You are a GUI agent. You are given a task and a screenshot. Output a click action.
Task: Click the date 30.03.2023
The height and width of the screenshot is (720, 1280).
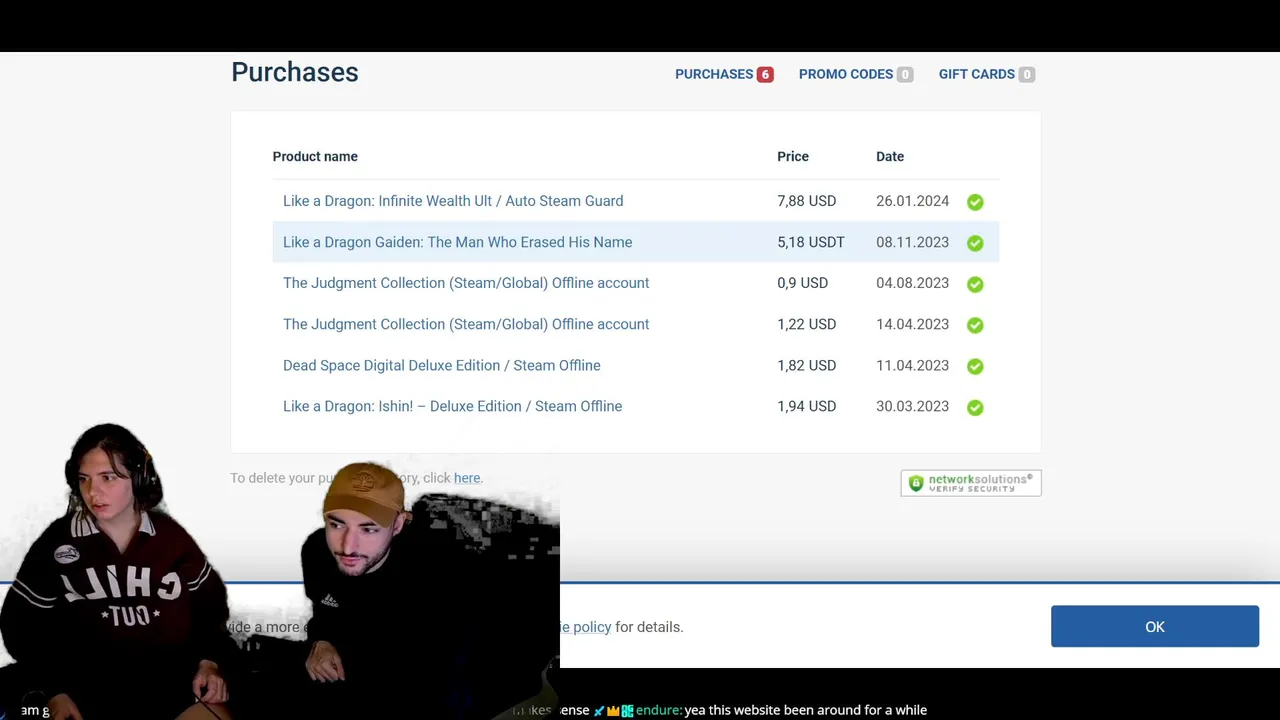click(x=912, y=406)
